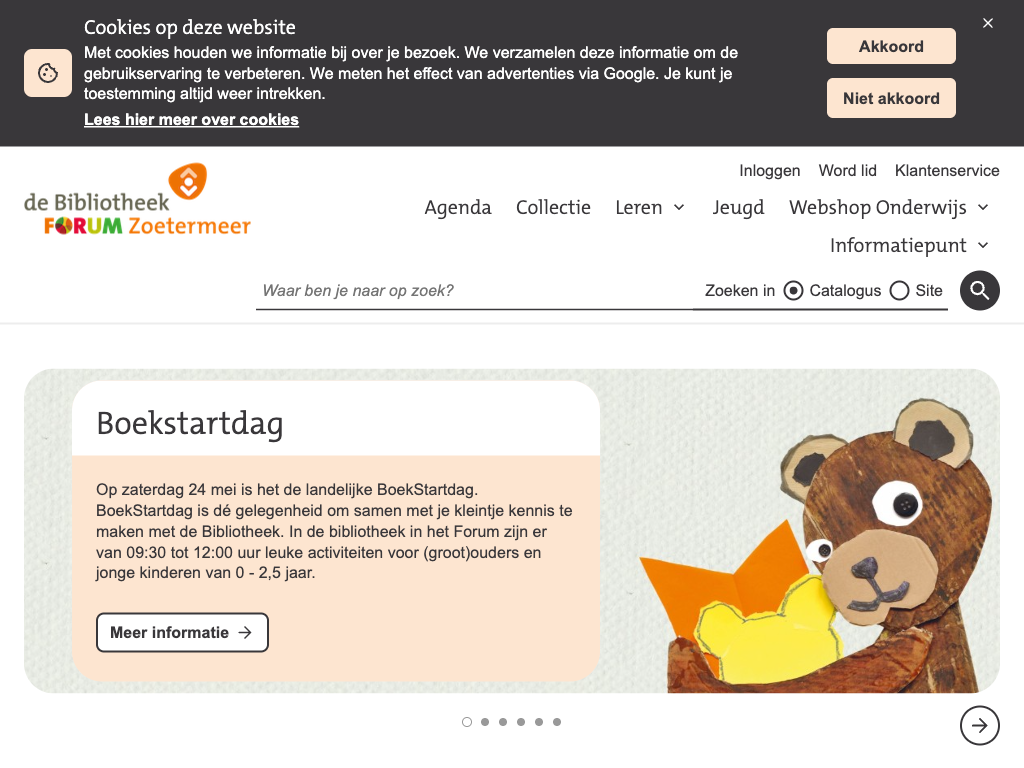Click the Akkoord button
The height and width of the screenshot is (768, 1024).
pos(891,46)
